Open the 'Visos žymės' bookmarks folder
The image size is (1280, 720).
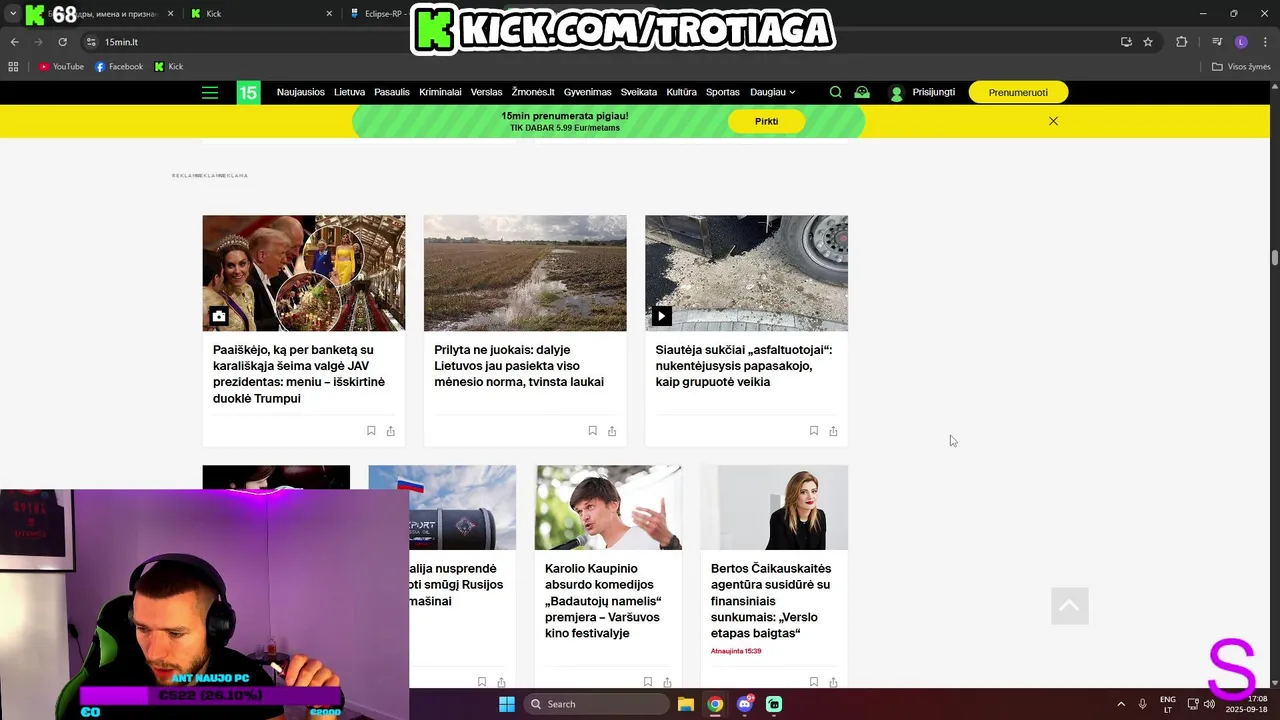[1241, 67]
